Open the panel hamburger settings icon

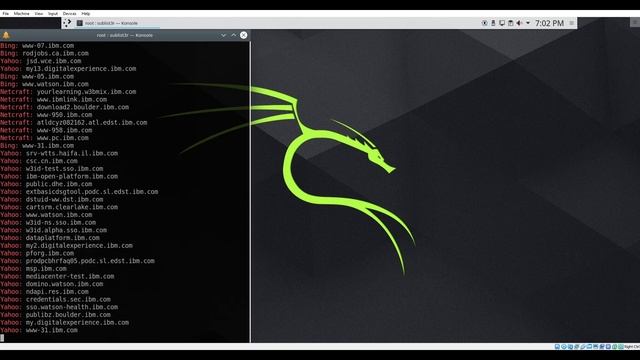[572, 23]
